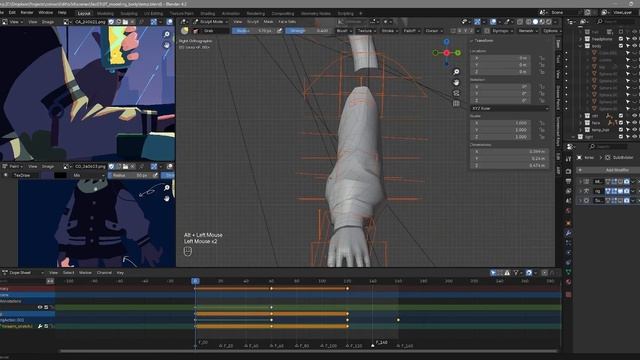Open the Channel menu in Dope Sheet

tap(104, 273)
